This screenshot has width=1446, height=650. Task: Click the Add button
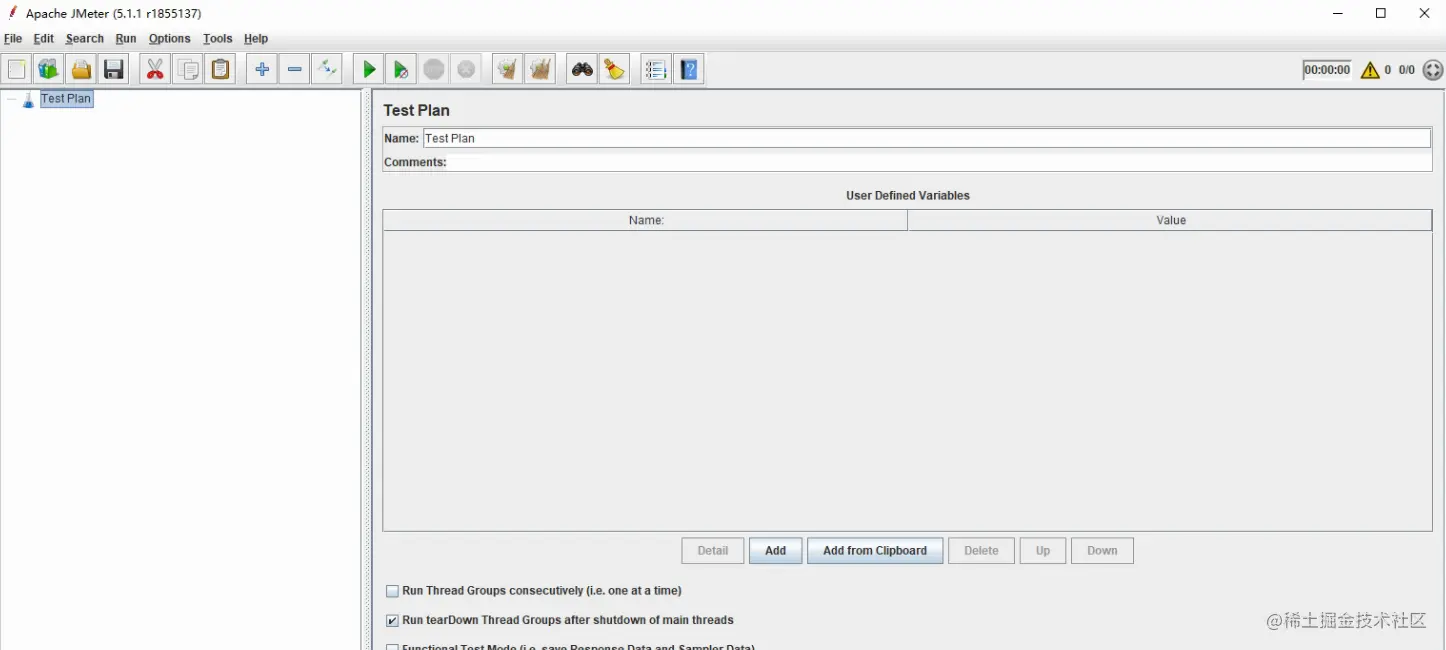(x=776, y=551)
